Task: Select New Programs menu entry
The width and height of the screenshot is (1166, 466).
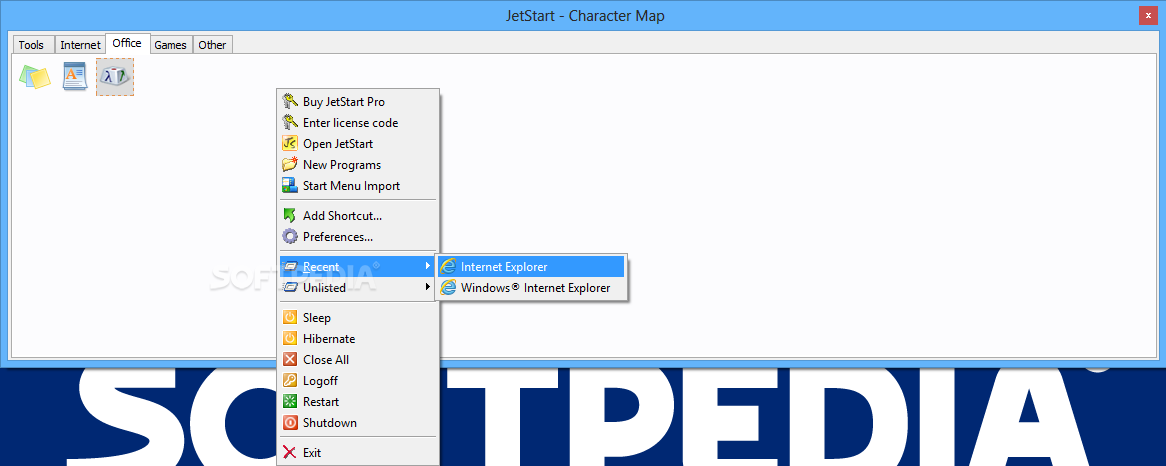Action: 358,164
